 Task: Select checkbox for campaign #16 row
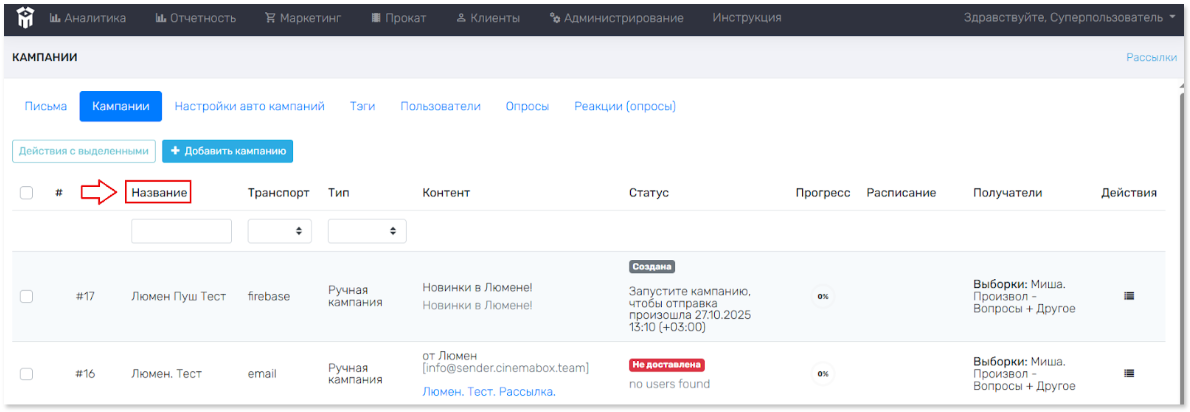27,374
